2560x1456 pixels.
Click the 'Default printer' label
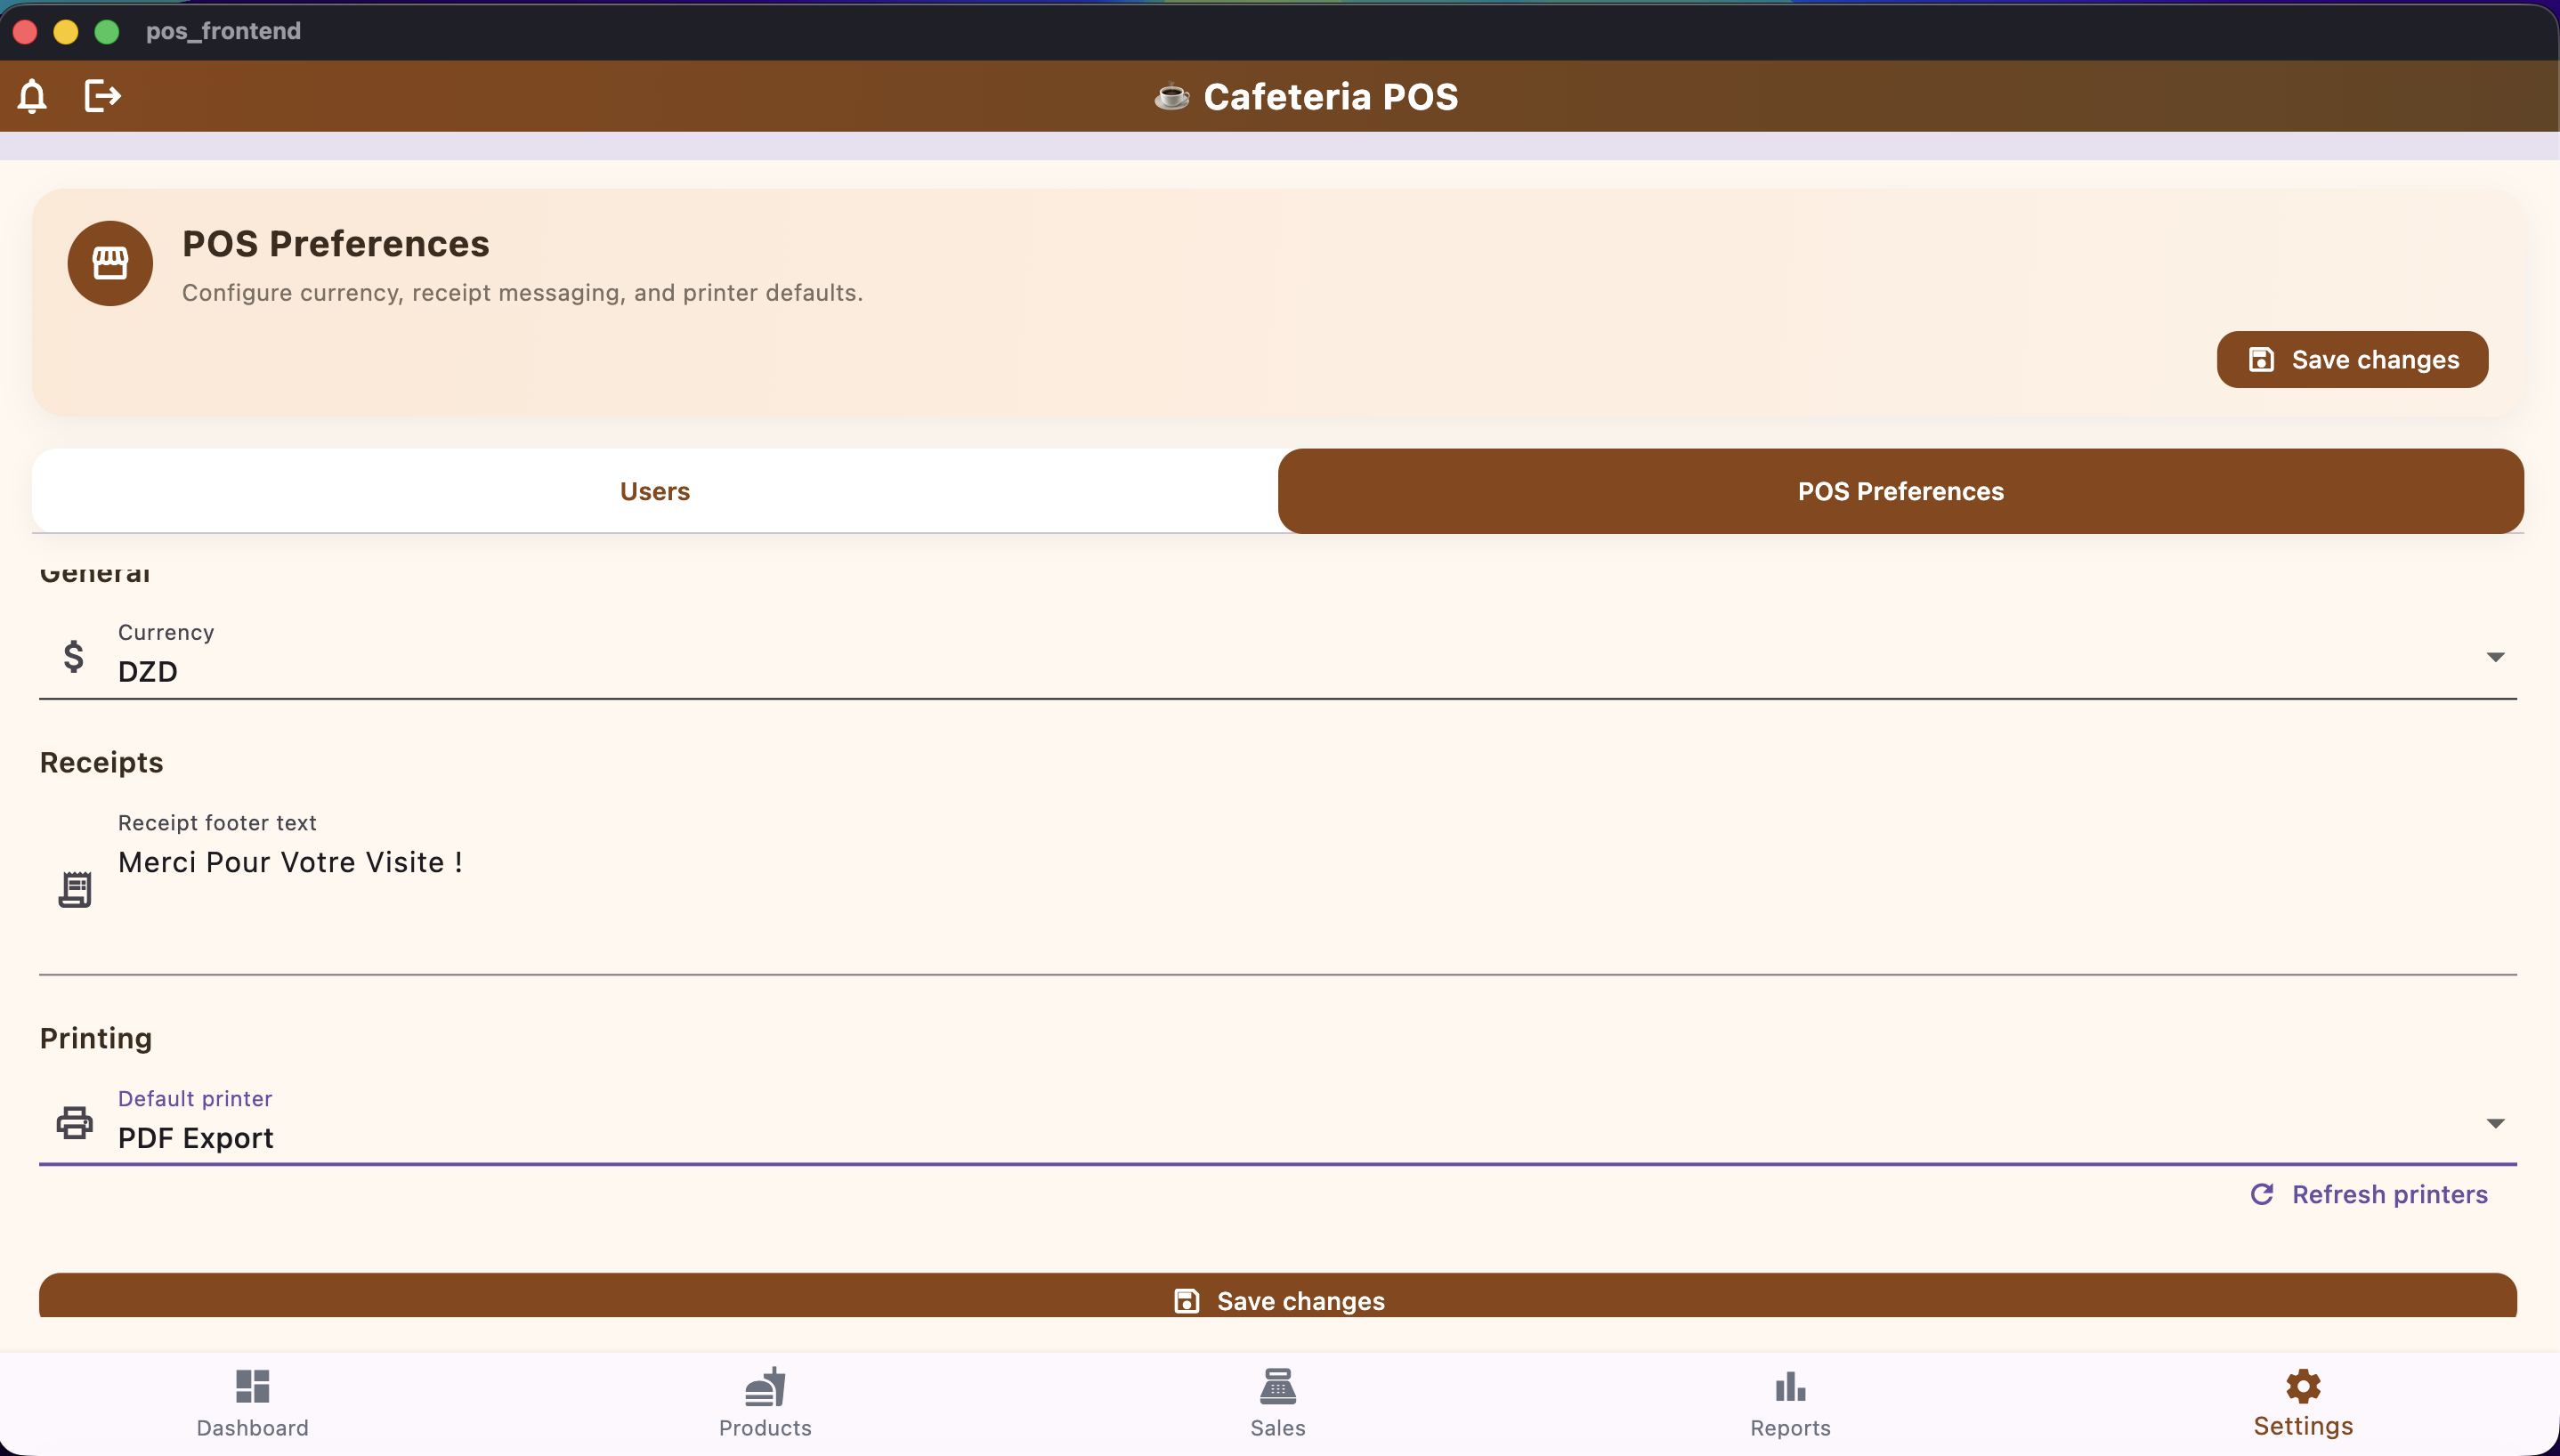click(x=195, y=1099)
